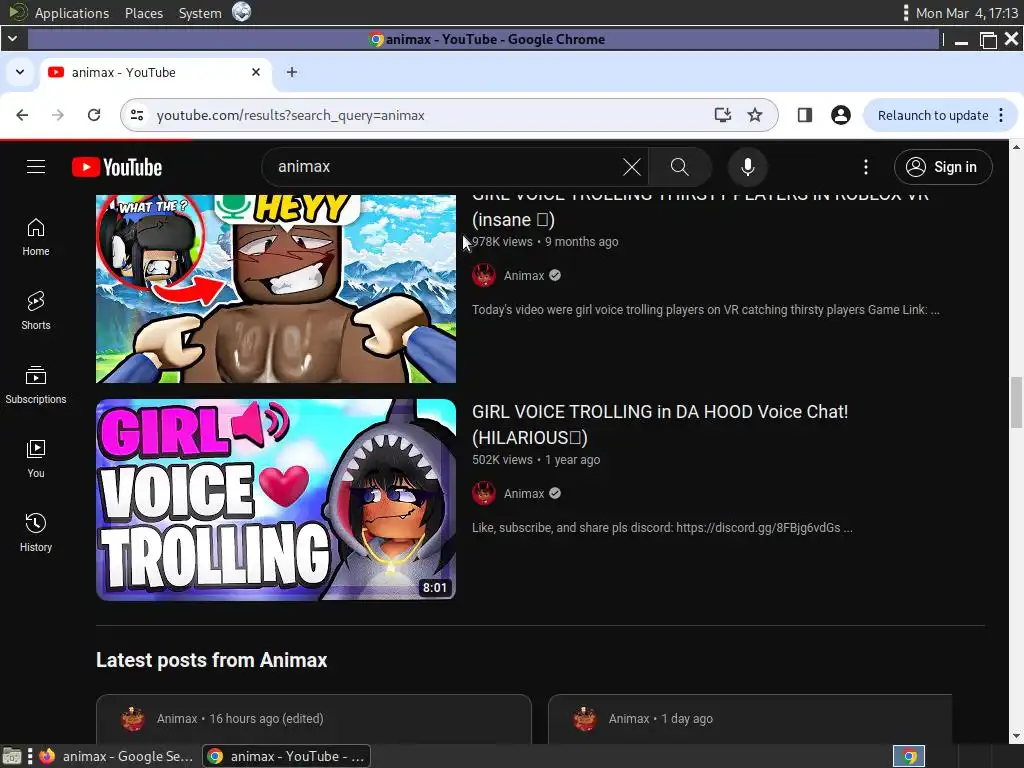Open History in the sidebar

[36, 533]
